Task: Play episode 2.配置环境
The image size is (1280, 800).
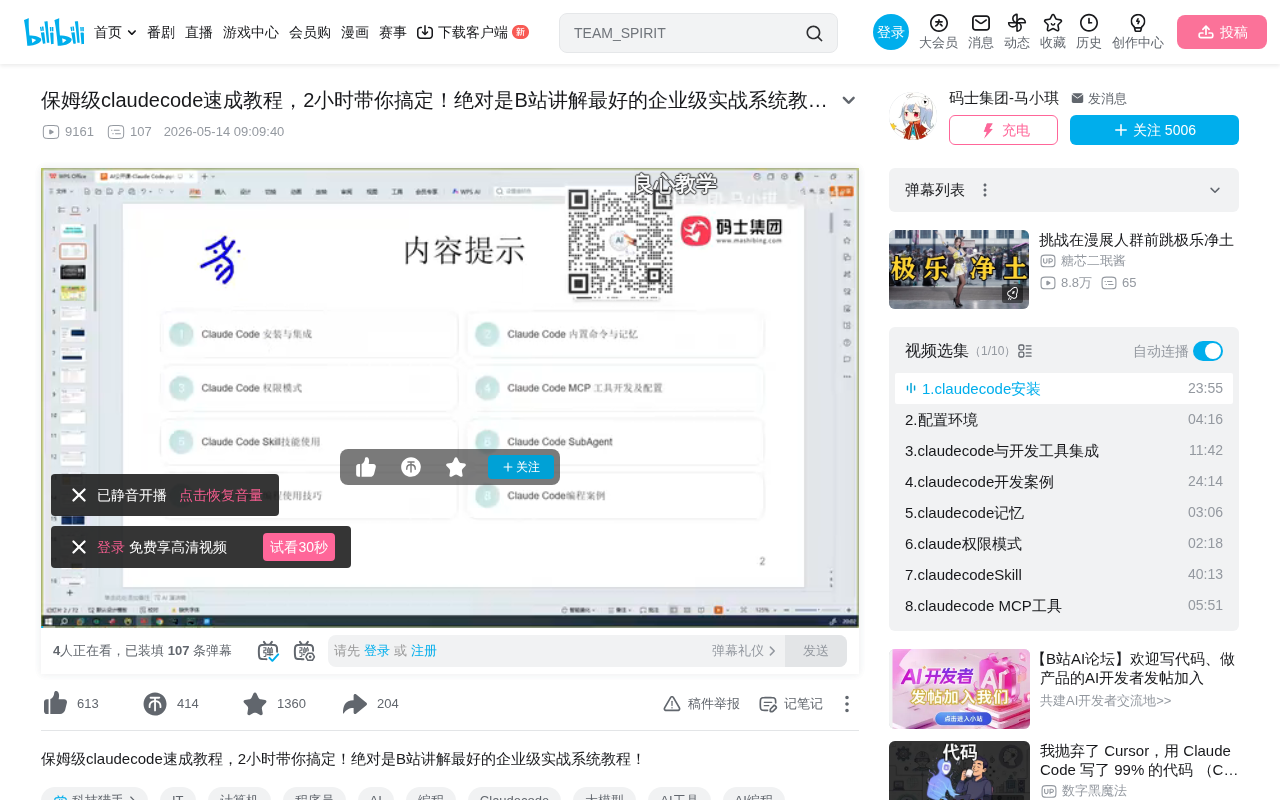Action: (x=1064, y=420)
